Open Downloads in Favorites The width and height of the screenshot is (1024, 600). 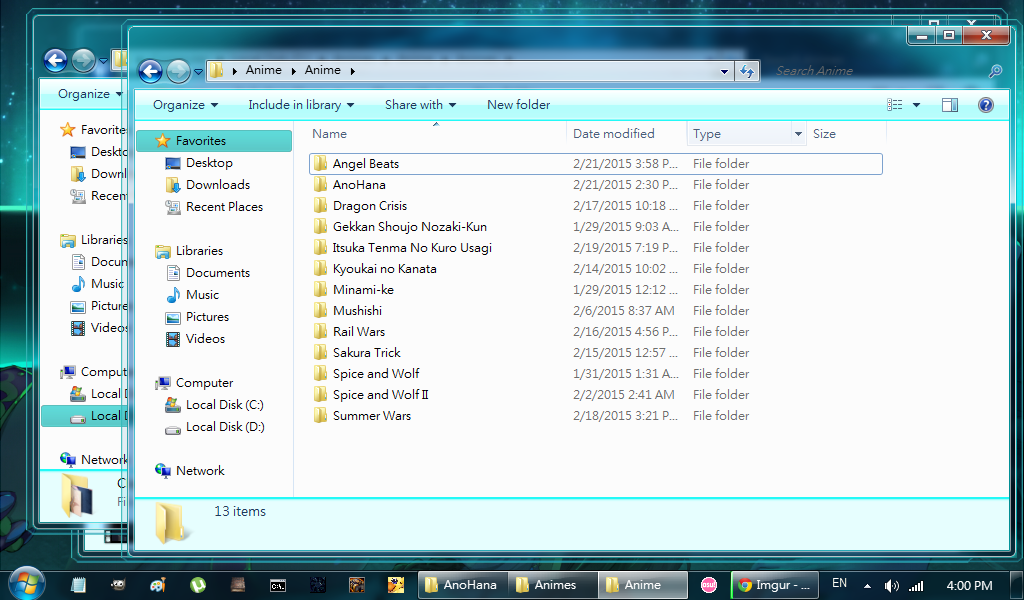217,185
